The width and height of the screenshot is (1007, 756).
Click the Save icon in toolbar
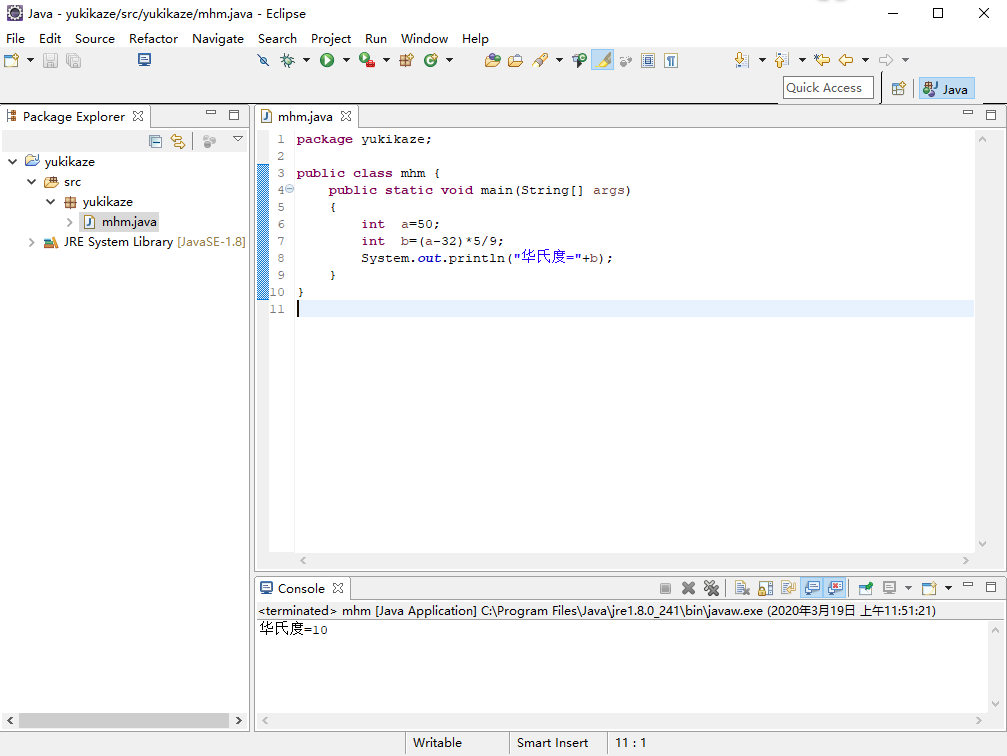click(x=50, y=60)
